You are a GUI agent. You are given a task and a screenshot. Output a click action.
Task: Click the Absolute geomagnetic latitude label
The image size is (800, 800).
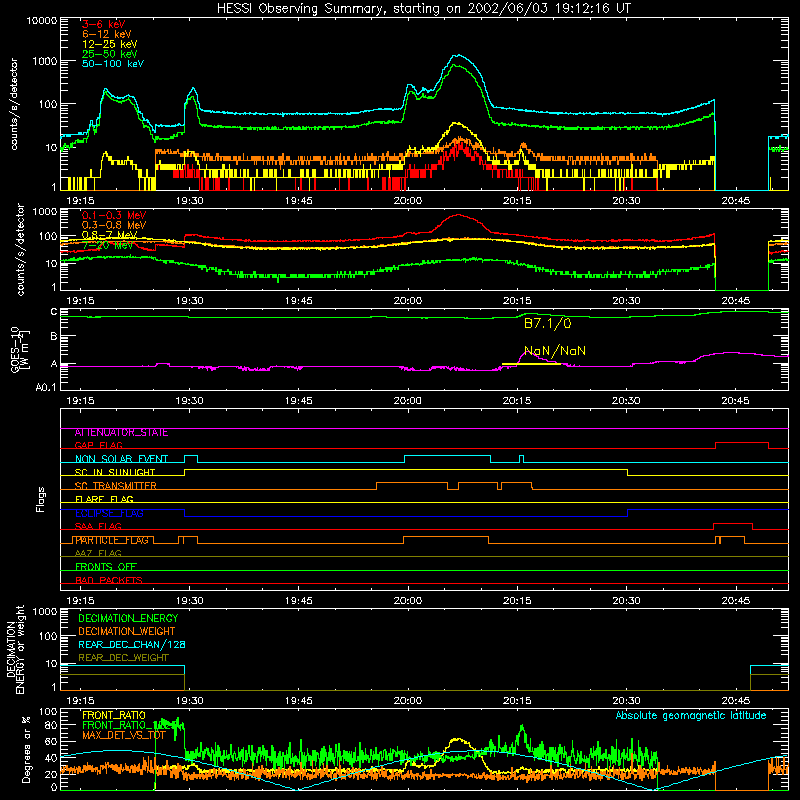pyautogui.click(x=691, y=716)
